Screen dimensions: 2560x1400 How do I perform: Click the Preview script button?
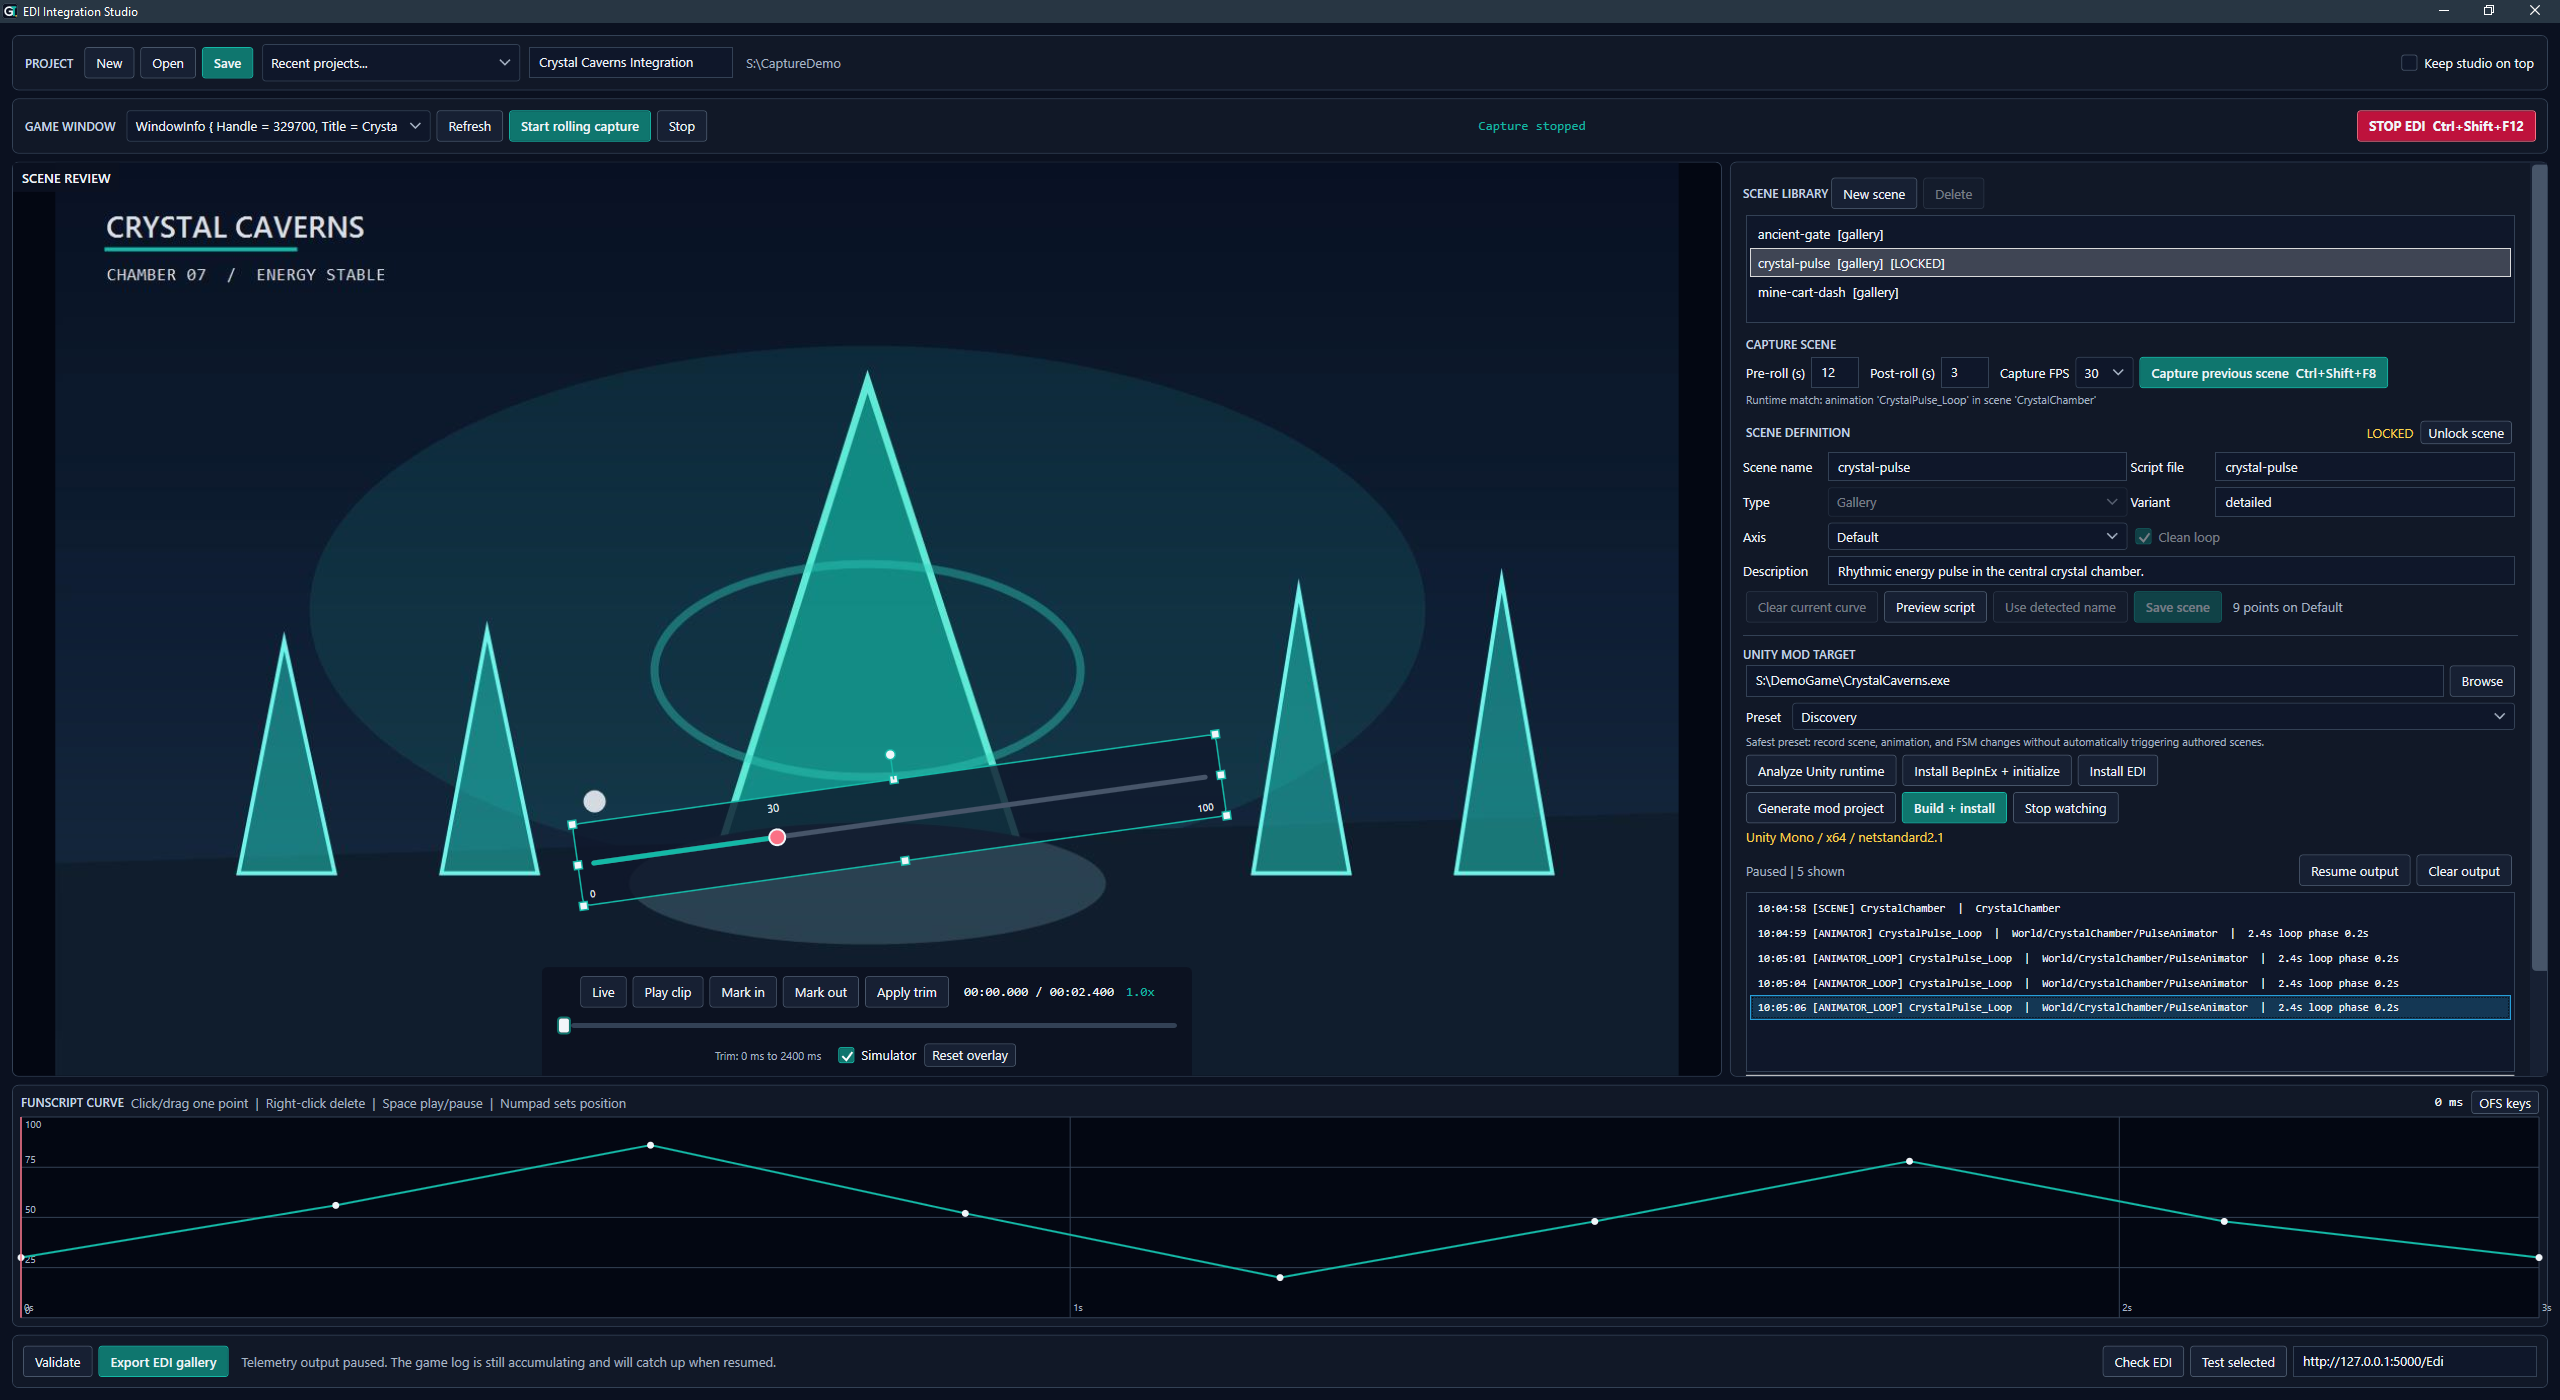pos(1935,607)
